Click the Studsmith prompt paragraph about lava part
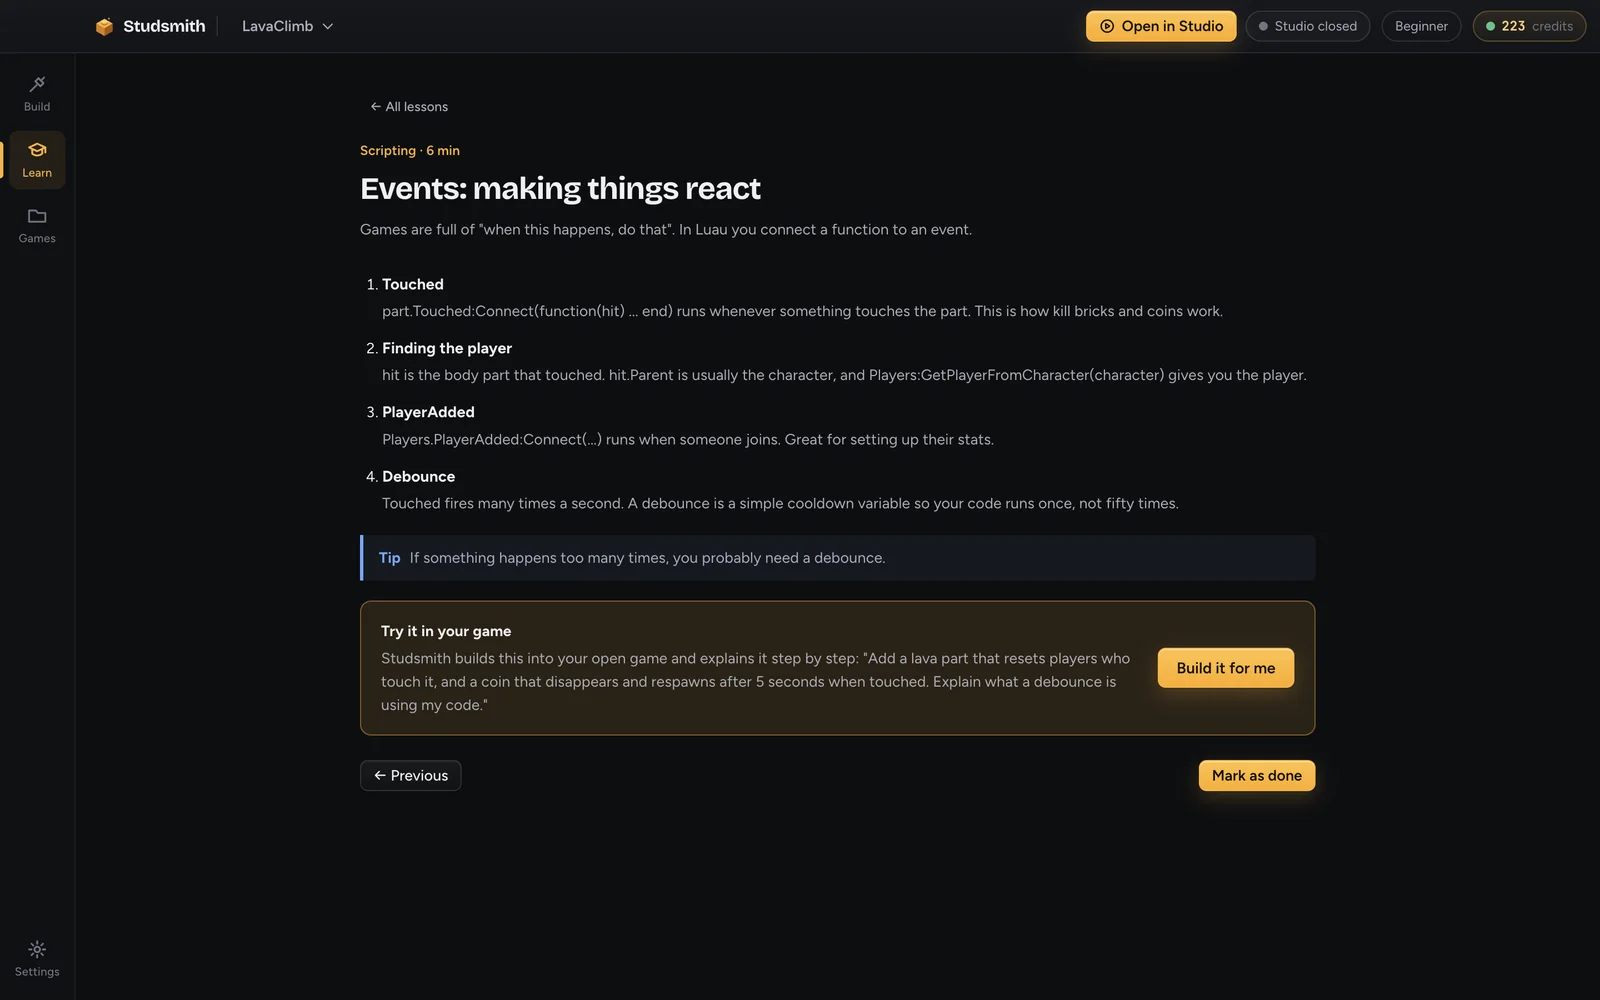 (756, 682)
